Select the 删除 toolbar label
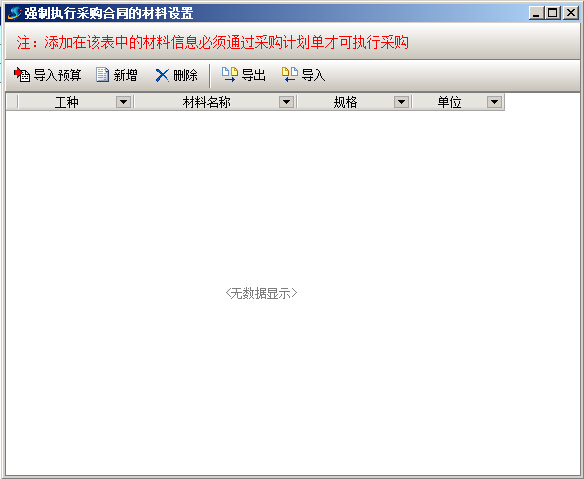584x479 pixels. click(185, 75)
